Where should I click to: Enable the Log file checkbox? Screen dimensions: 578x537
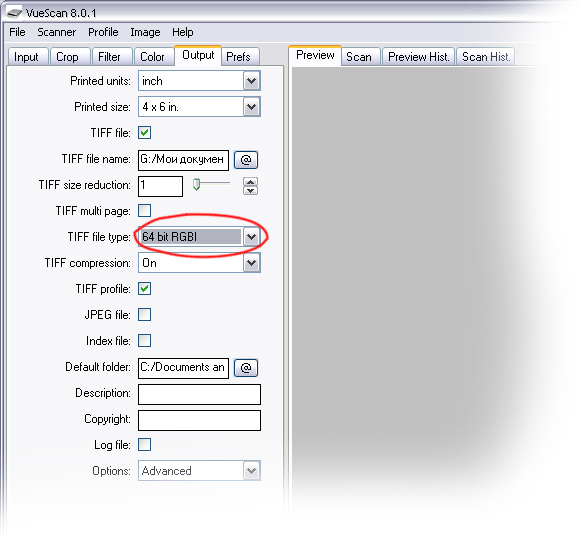click(144, 444)
